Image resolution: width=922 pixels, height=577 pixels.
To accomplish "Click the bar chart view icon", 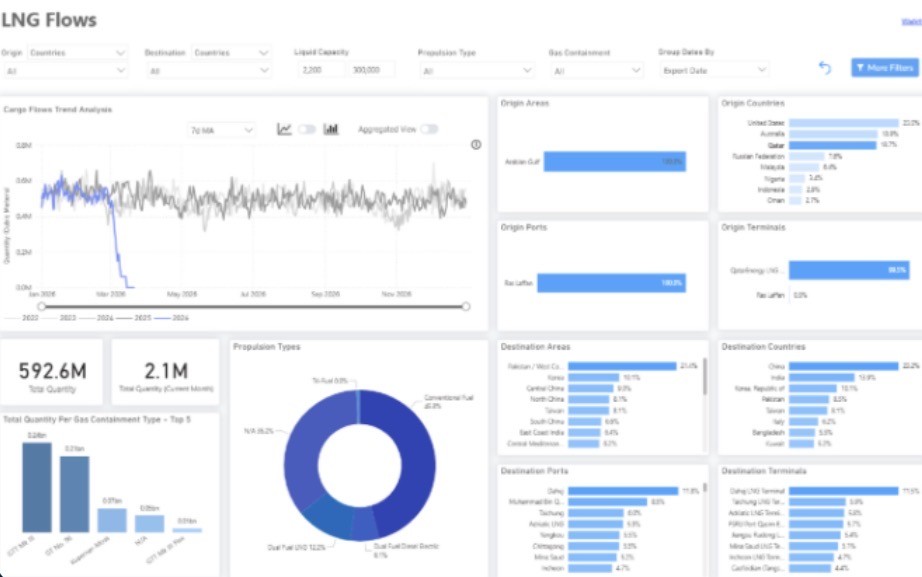I will tap(331, 129).
